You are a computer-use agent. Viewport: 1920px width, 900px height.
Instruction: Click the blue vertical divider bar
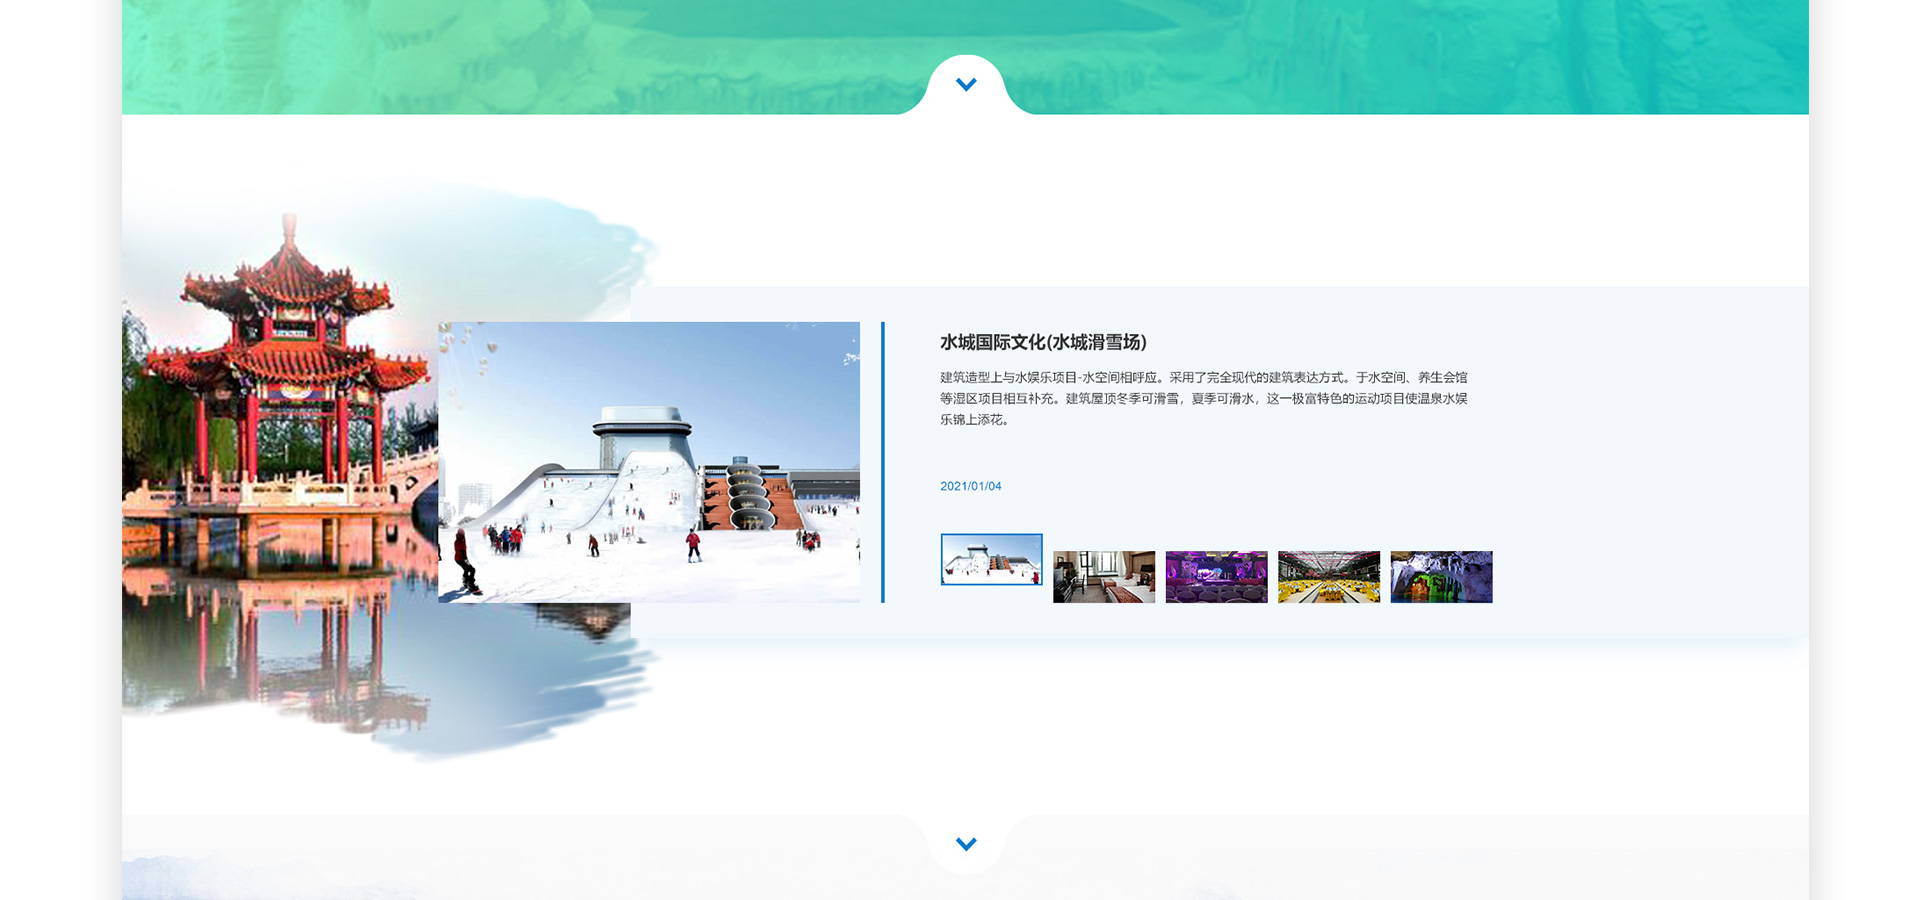click(x=882, y=462)
